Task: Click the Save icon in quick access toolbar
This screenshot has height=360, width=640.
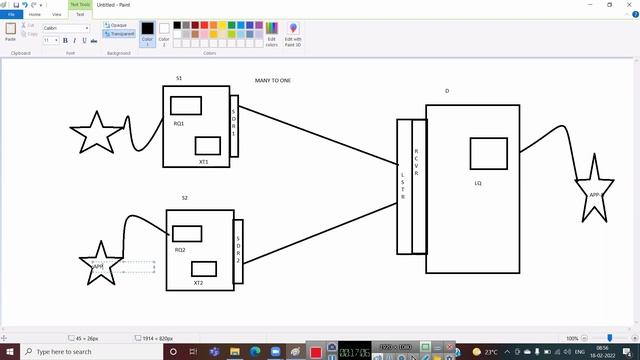Action: pyautogui.click(x=16, y=5)
